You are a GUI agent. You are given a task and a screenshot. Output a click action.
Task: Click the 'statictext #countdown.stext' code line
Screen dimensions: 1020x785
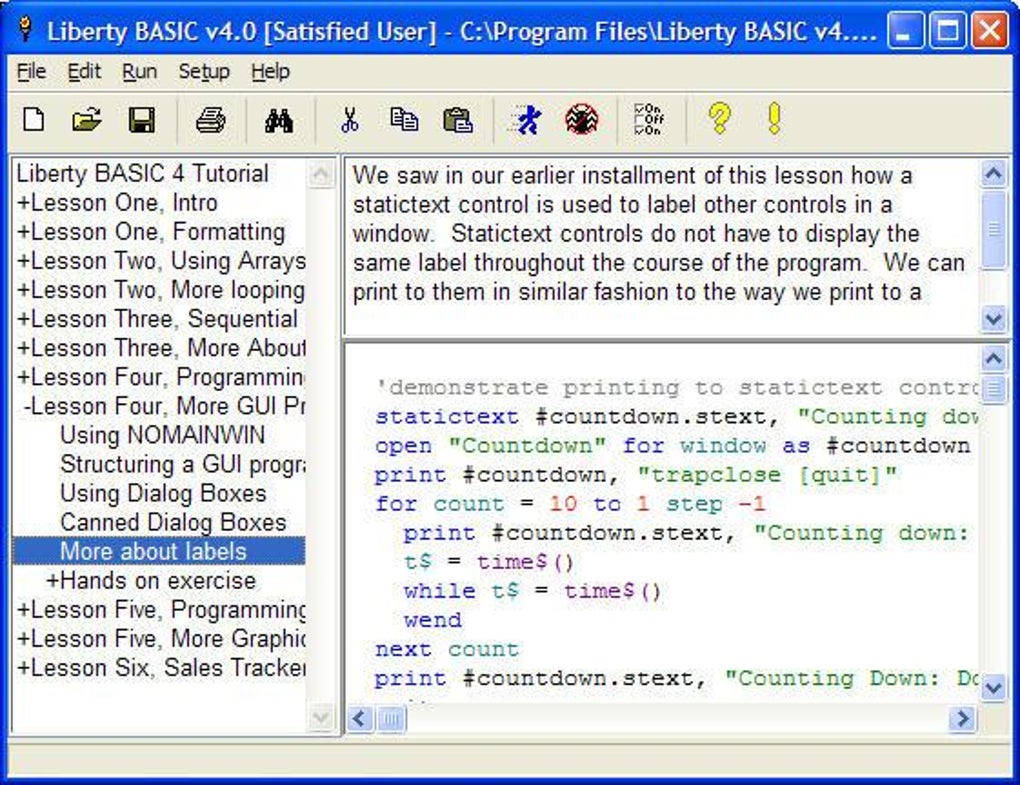point(677,417)
